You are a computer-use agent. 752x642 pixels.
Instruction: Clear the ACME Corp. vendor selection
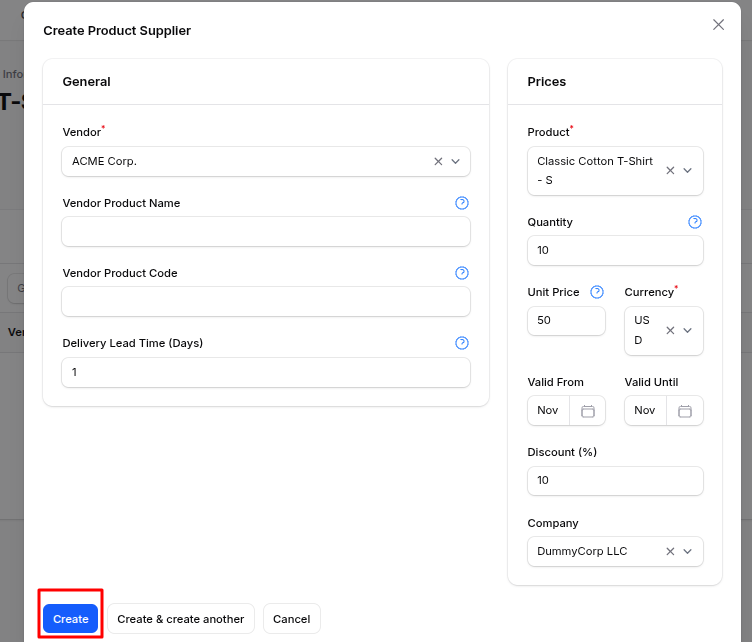pyautogui.click(x=438, y=161)
